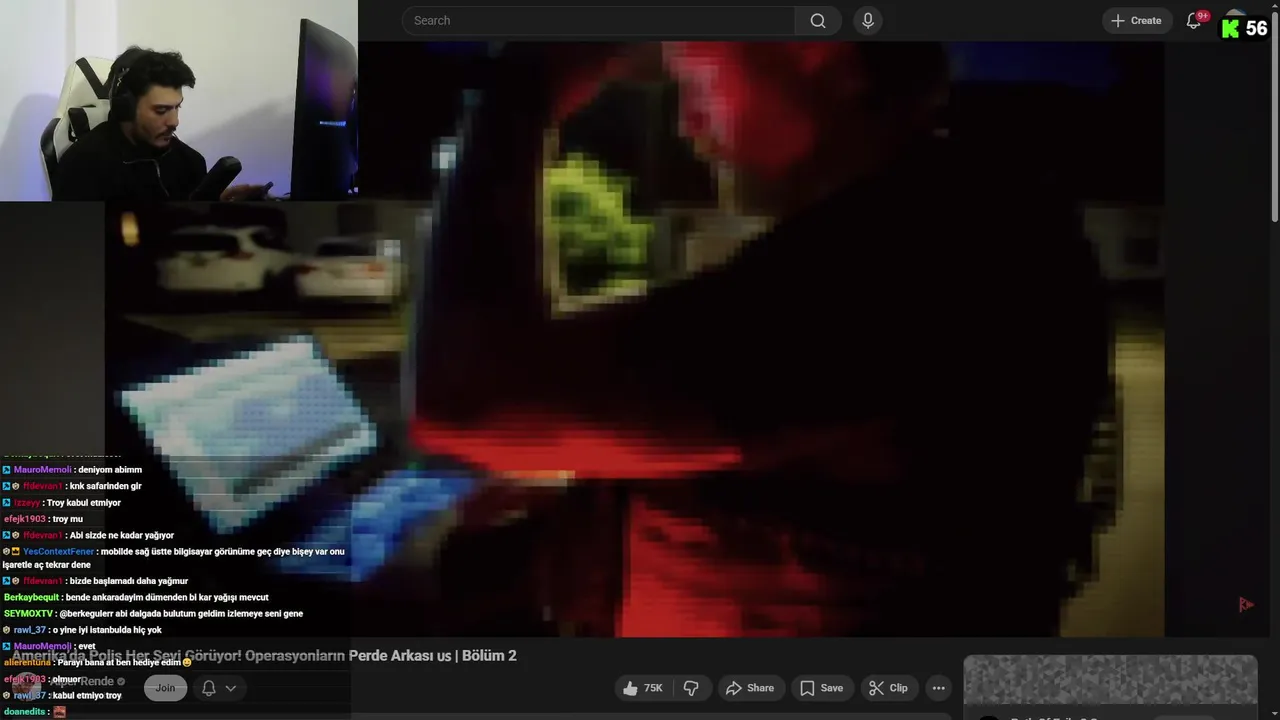Click the magnifier search button

pos(818,20)
